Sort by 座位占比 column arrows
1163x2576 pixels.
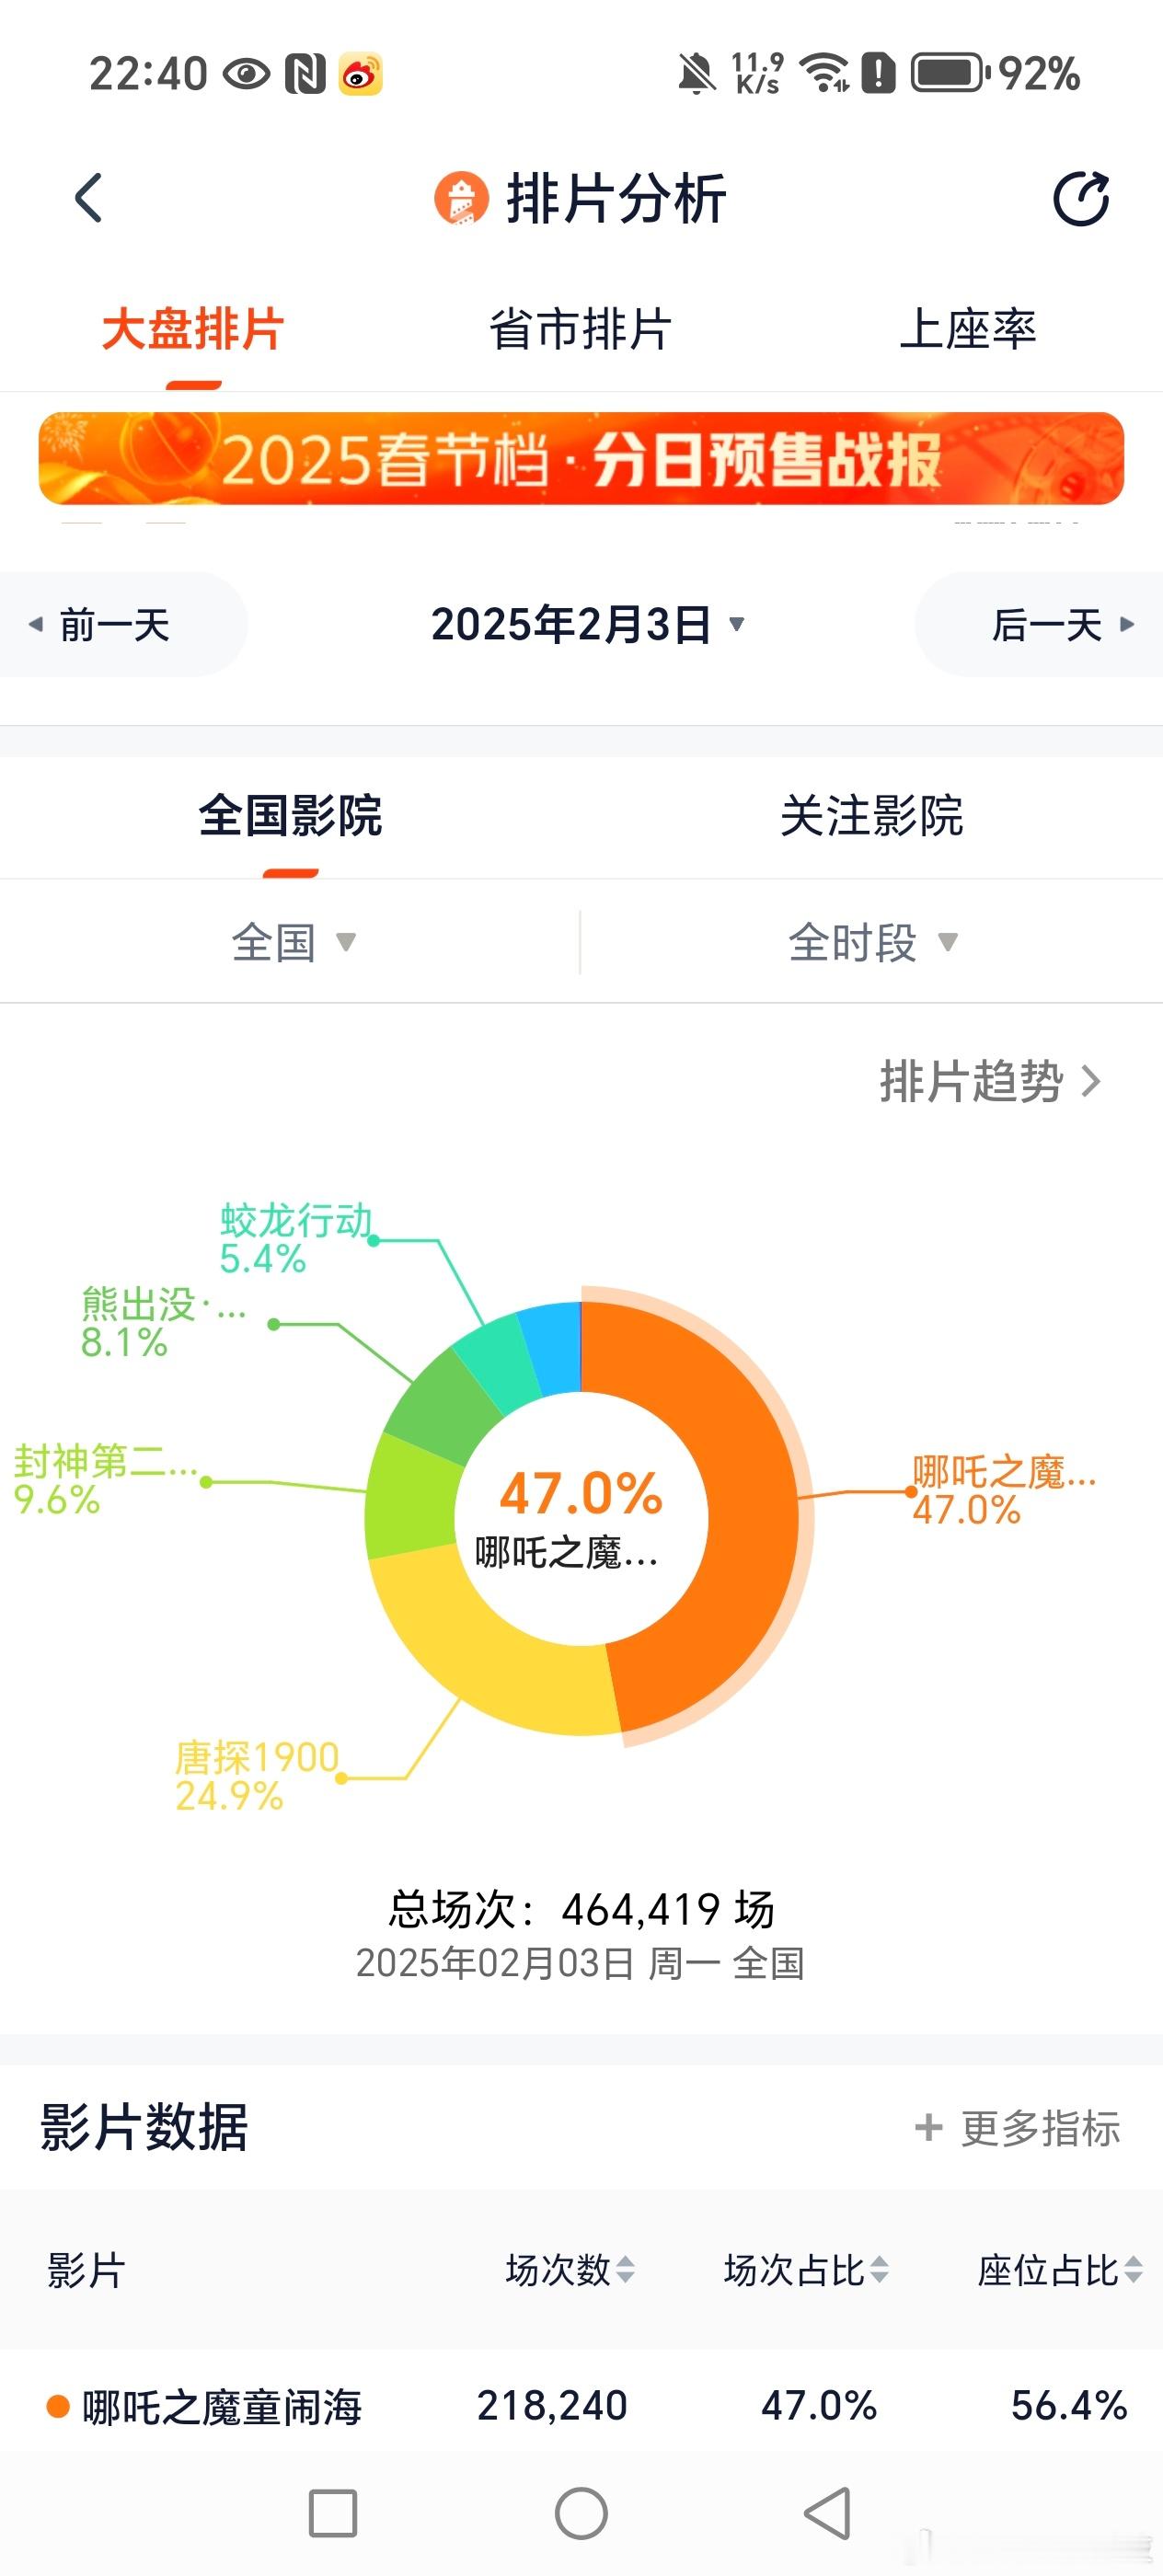1133,2270
